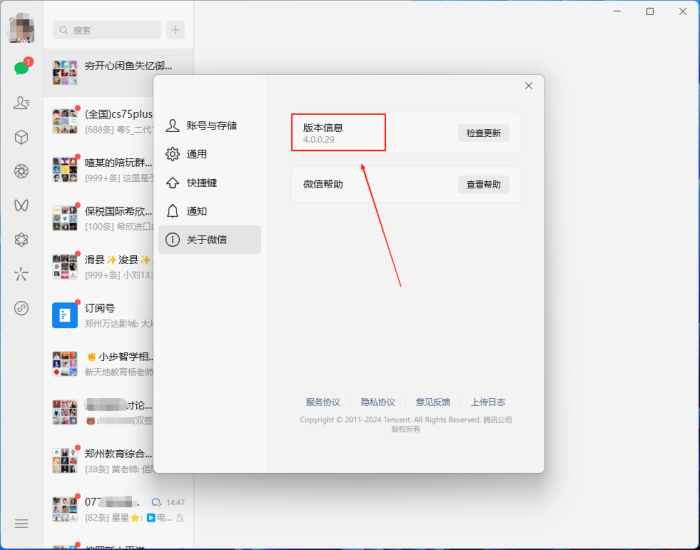The height and width of the screenshot is (550, 700).
Task: Open the Mini Programs icon in sidebar
Action: [x=21, y=308]
